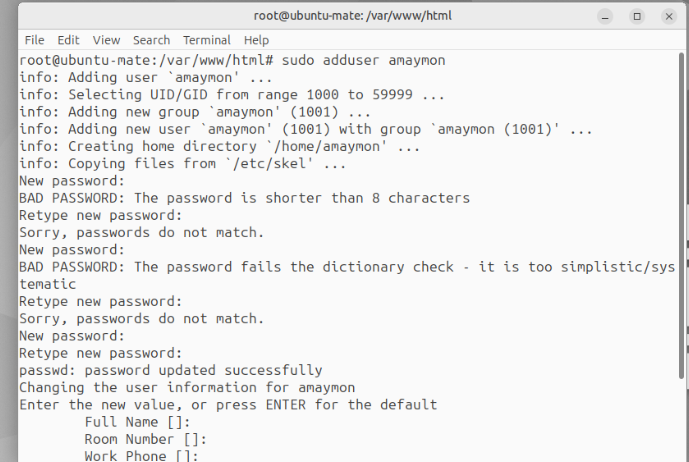Maximize the terminal window
The width and height of the screenshot is (689, 462).
(637, 17)
